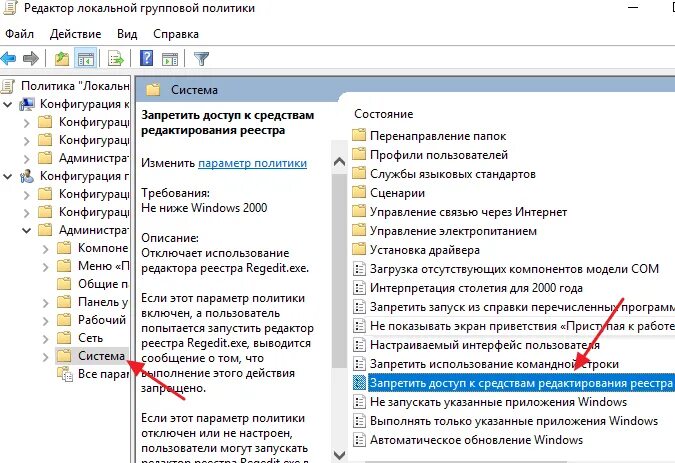This screenshot has width=675, height=463.
Task: Click the параметр политики link
Action: pos(252,163)
